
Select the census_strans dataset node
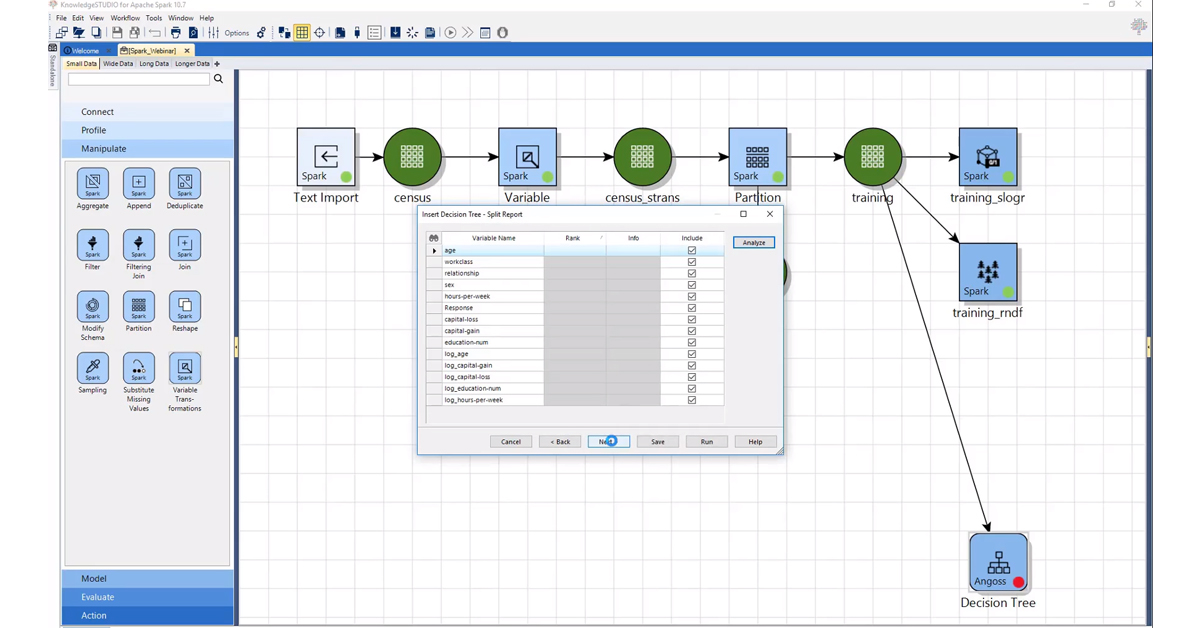642,157
